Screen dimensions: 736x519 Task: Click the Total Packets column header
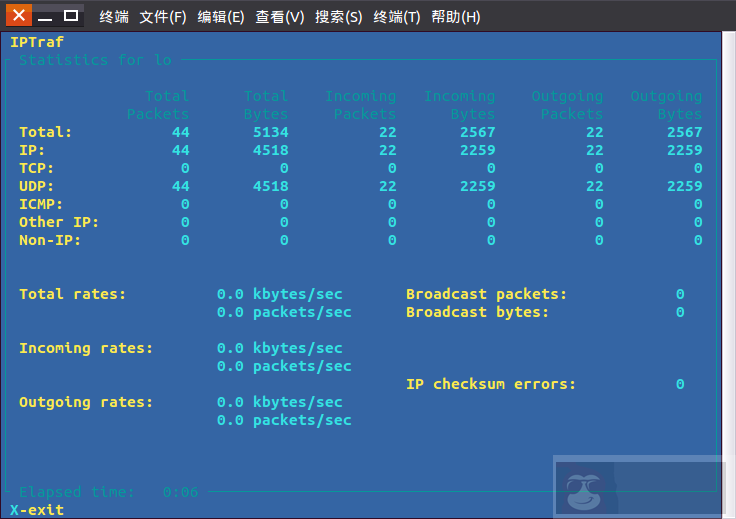(158, 105)
